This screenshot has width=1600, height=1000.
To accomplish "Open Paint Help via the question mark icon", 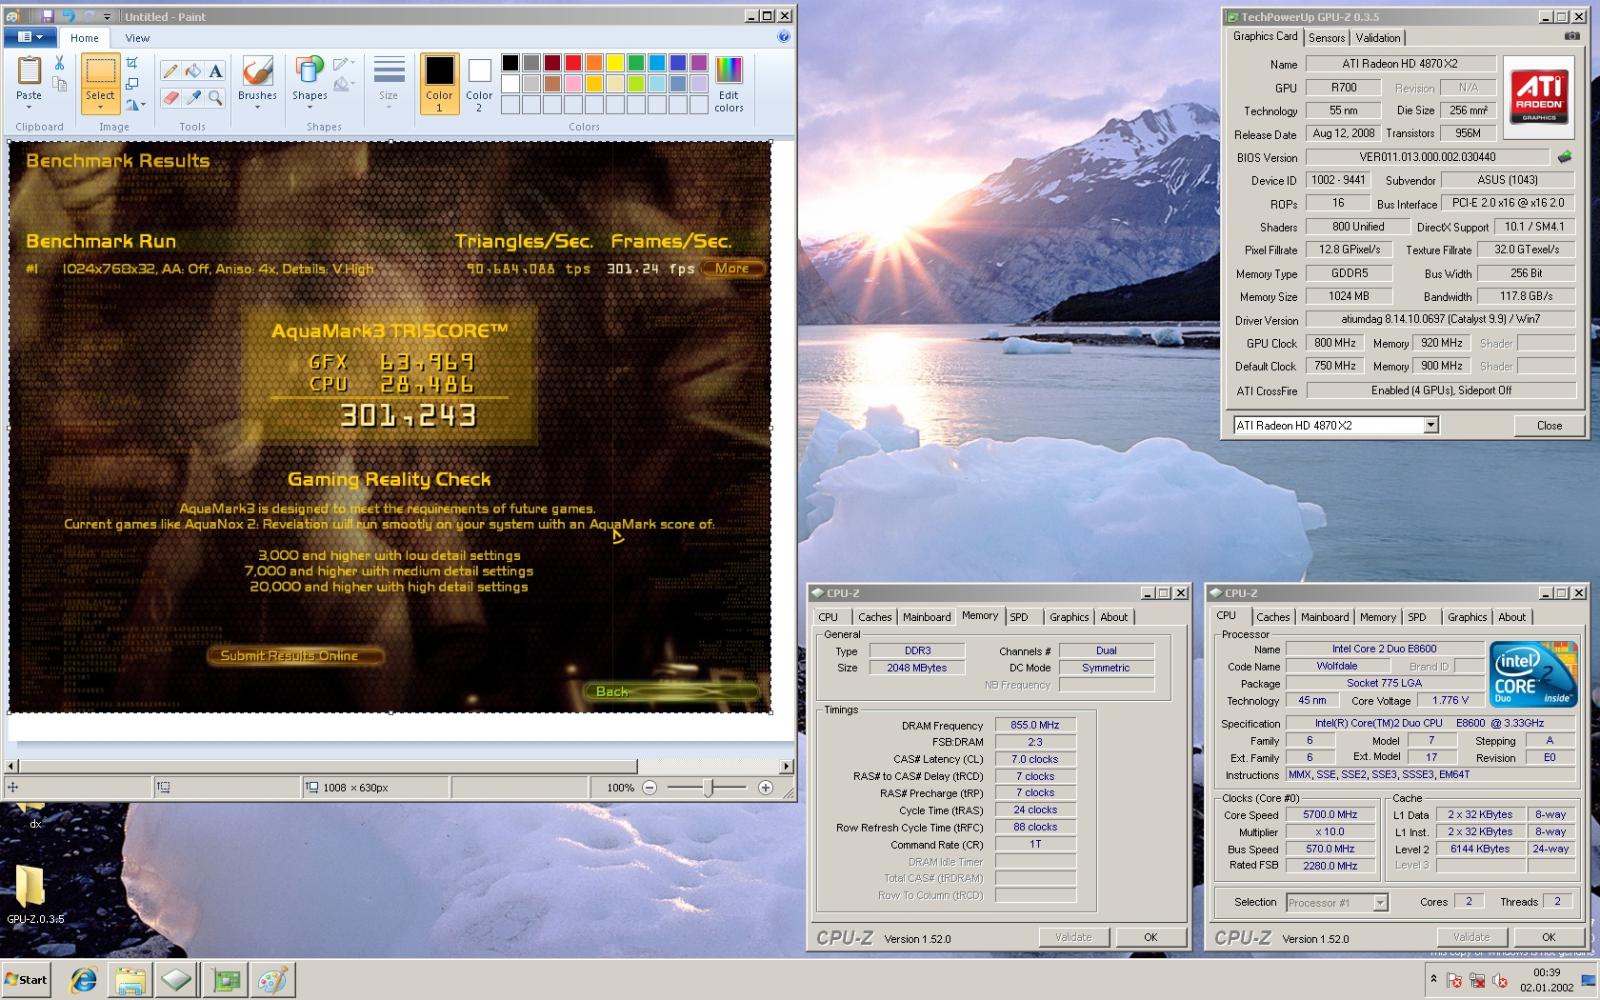I will 783,37.
